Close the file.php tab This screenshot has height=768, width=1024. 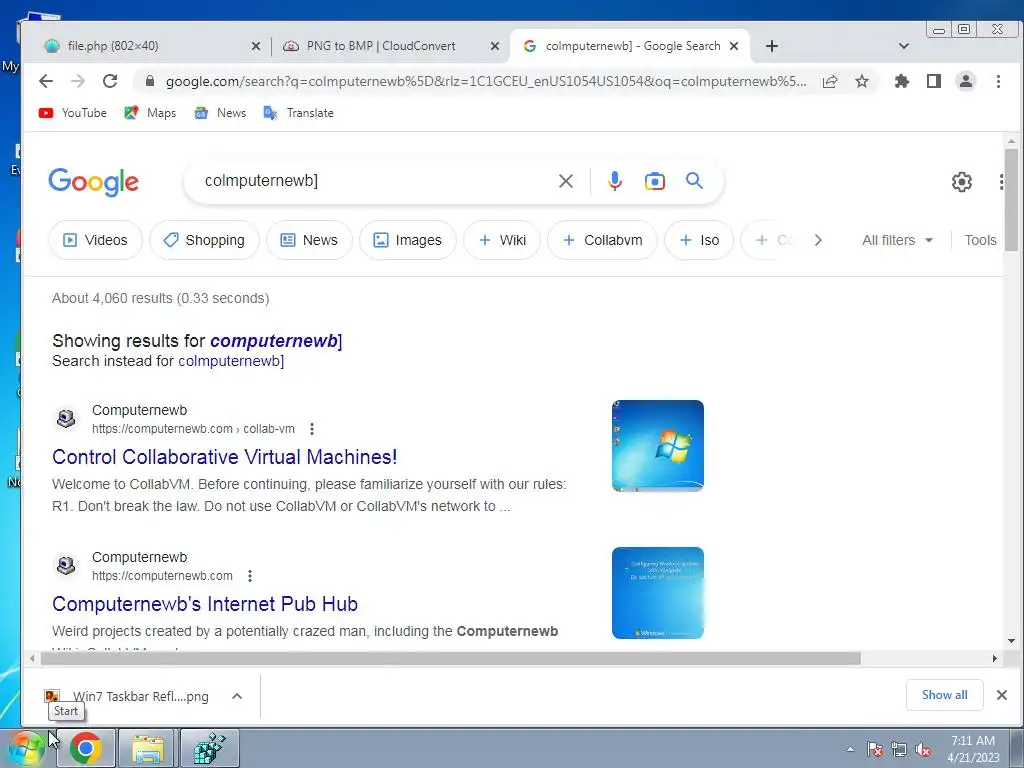[256, 46]
